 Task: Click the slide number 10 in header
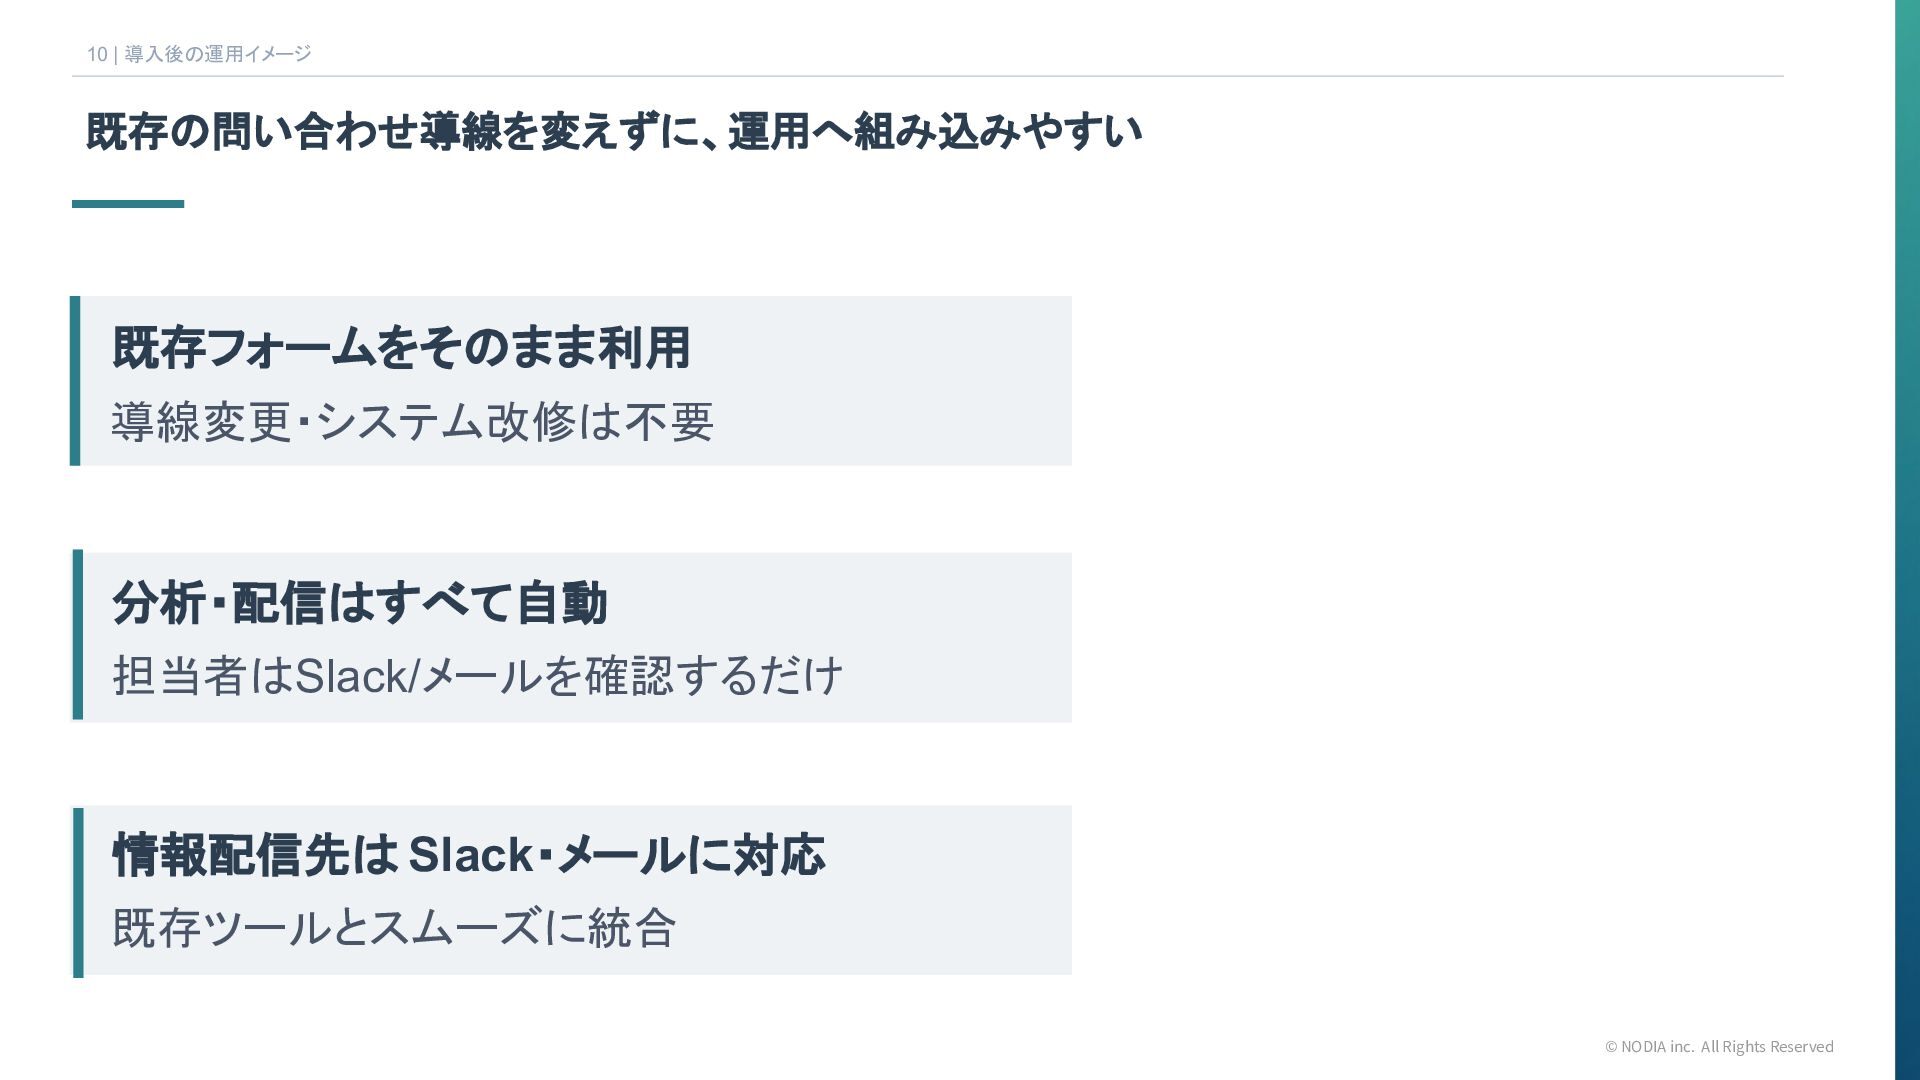(97, 54)
